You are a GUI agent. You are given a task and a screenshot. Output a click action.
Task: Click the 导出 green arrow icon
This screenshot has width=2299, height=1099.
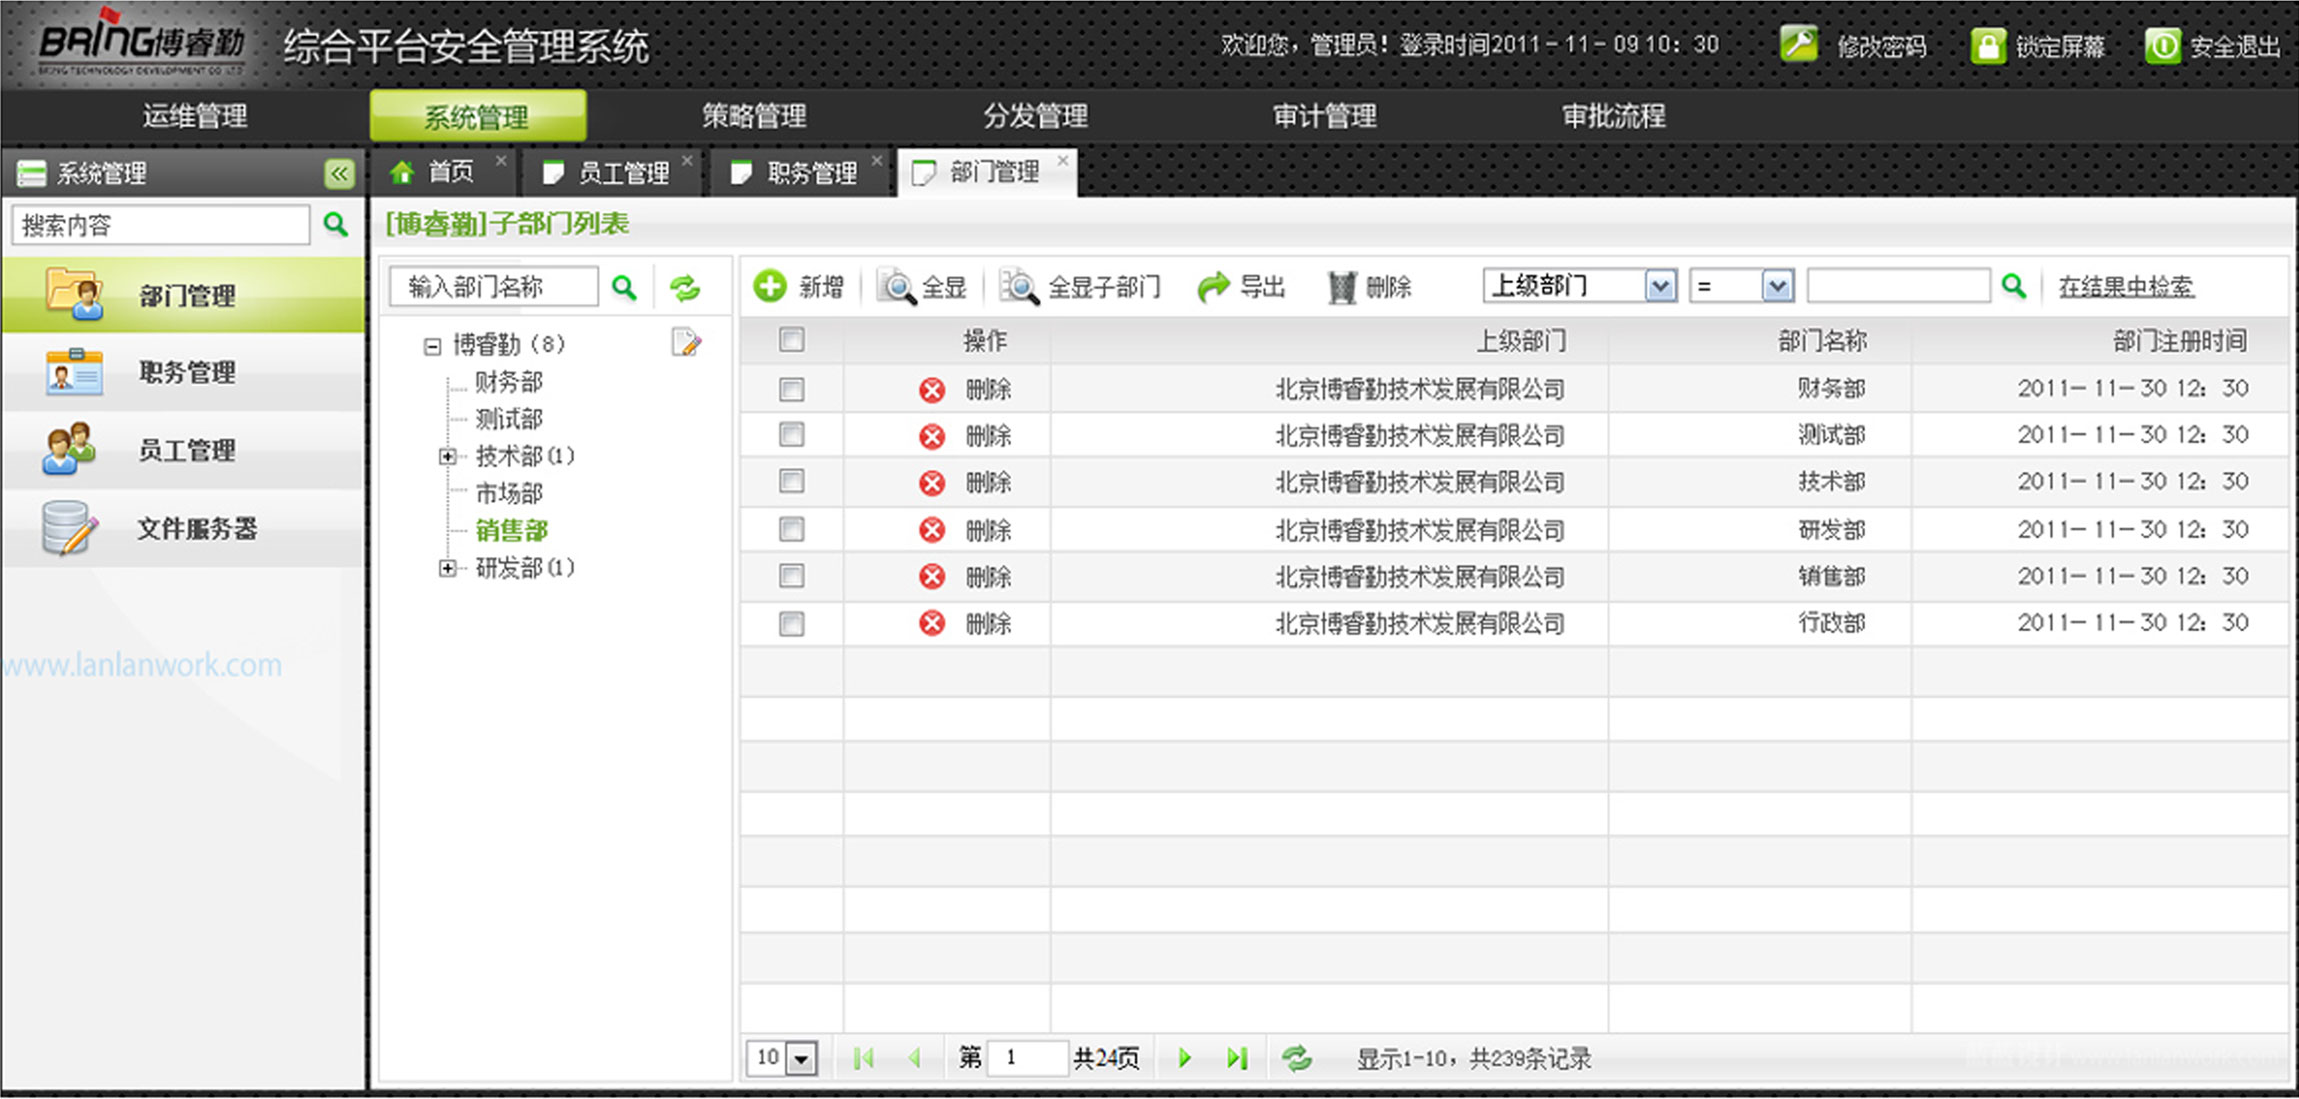(x=1213, y=287)
